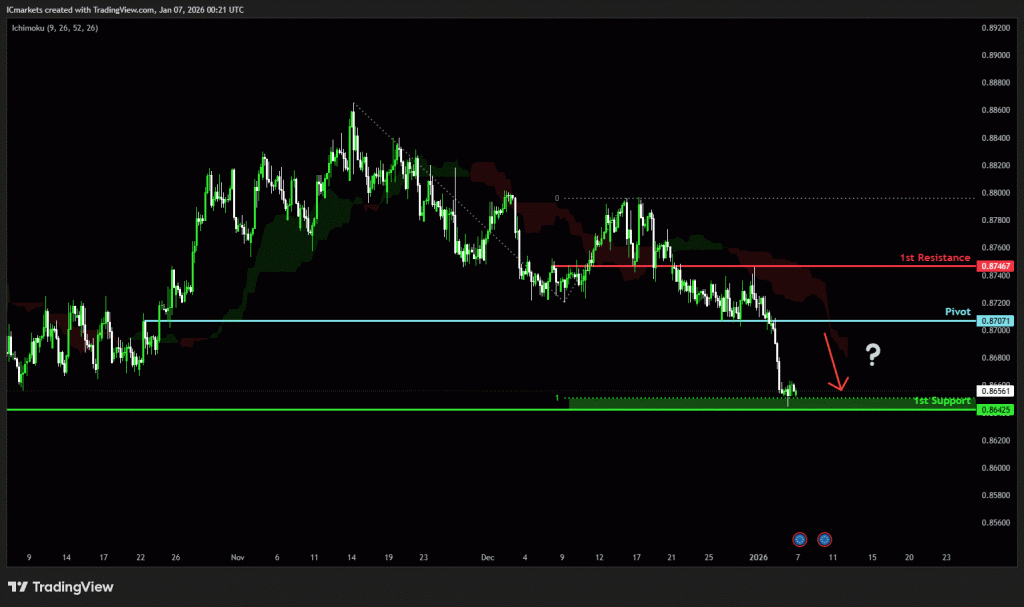Click the blue 0.87071 pivot price tag
This screenshot has height=607, width=1024.
click(997, 321)
